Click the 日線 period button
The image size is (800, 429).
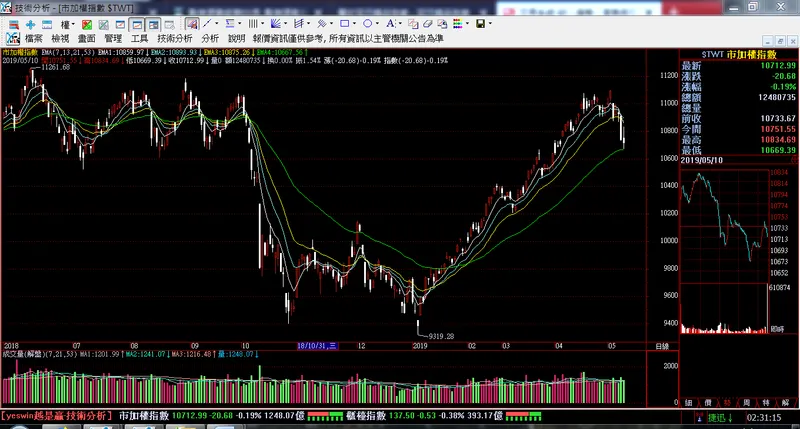coord(662,346)
